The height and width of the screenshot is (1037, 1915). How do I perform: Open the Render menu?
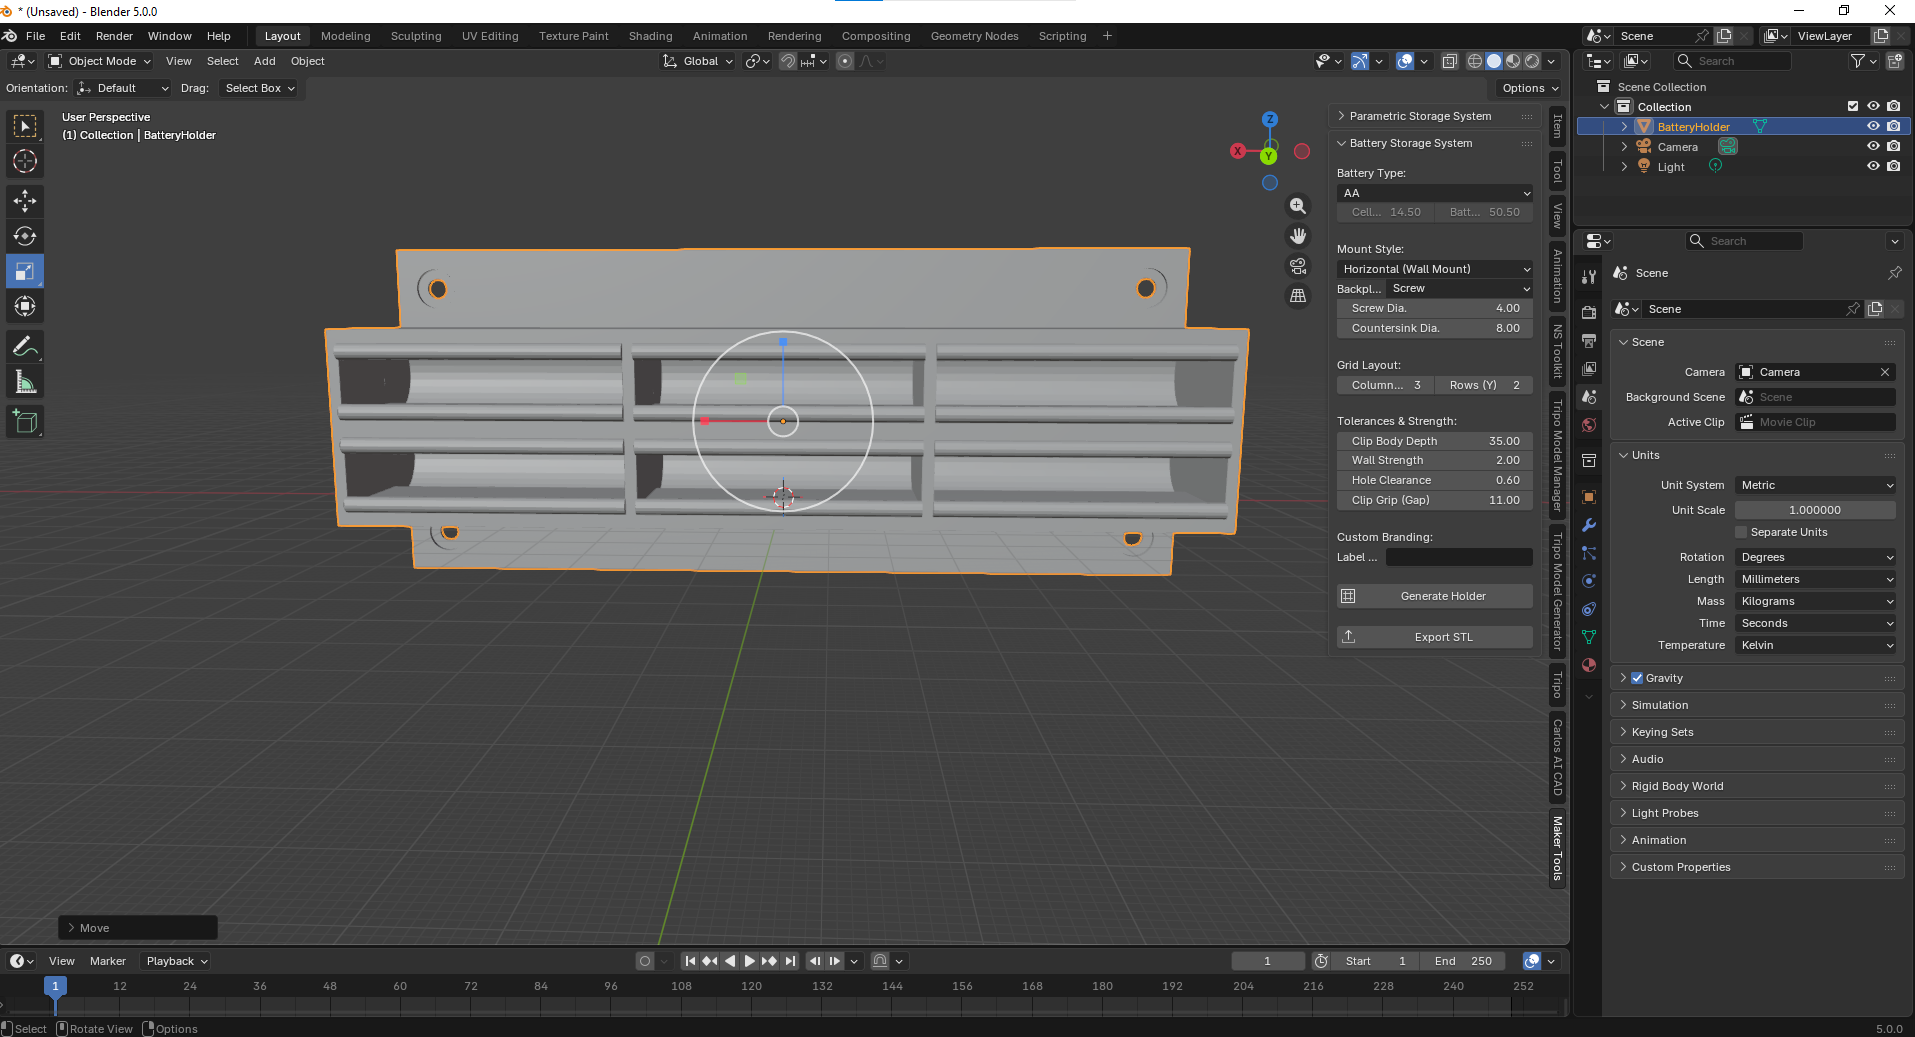point(113,36)
